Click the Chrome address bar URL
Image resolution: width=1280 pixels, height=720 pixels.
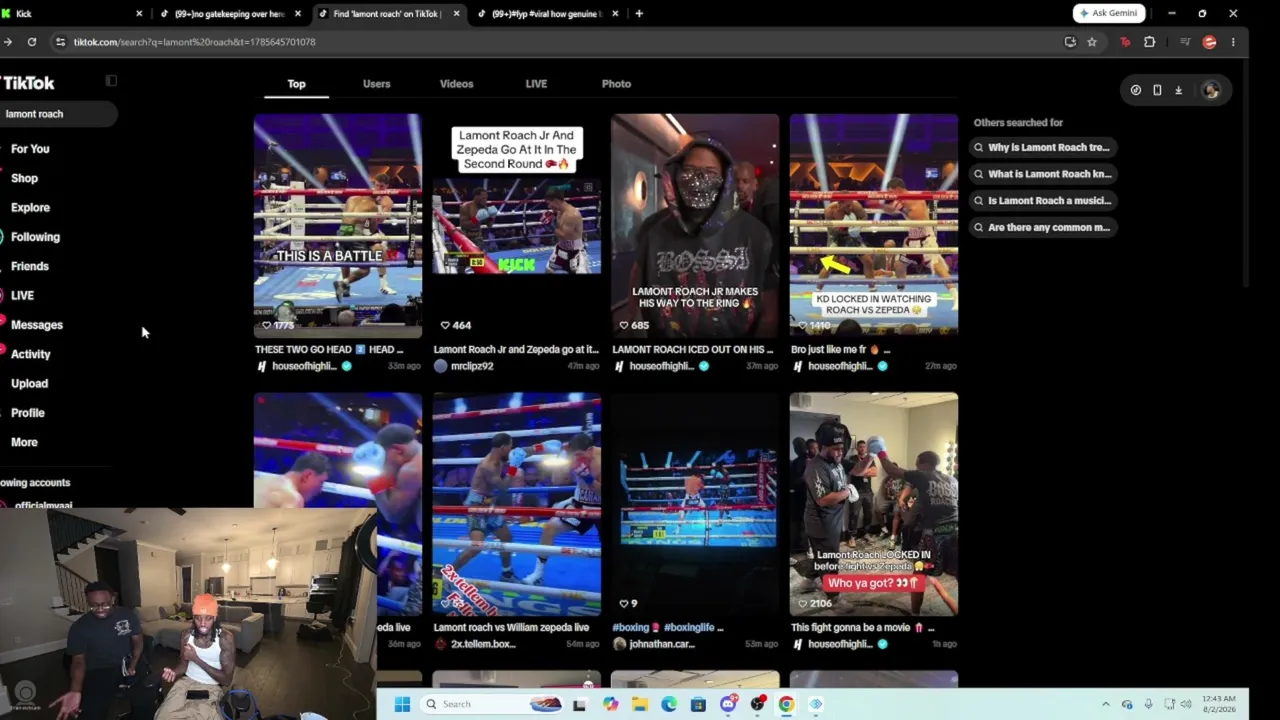(194, 42)
